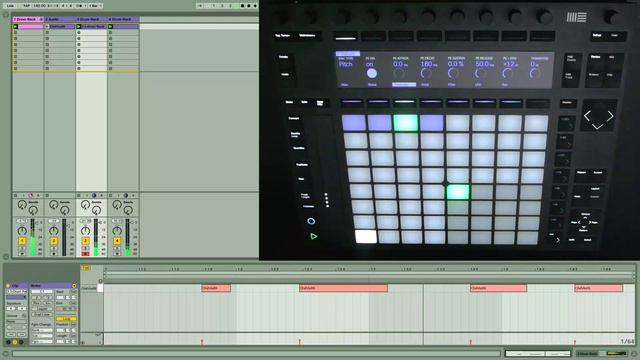The height and width of the screenshot is (360, 640).
Task: Click the pan knob on track 2
Action: tap(53, 231)
